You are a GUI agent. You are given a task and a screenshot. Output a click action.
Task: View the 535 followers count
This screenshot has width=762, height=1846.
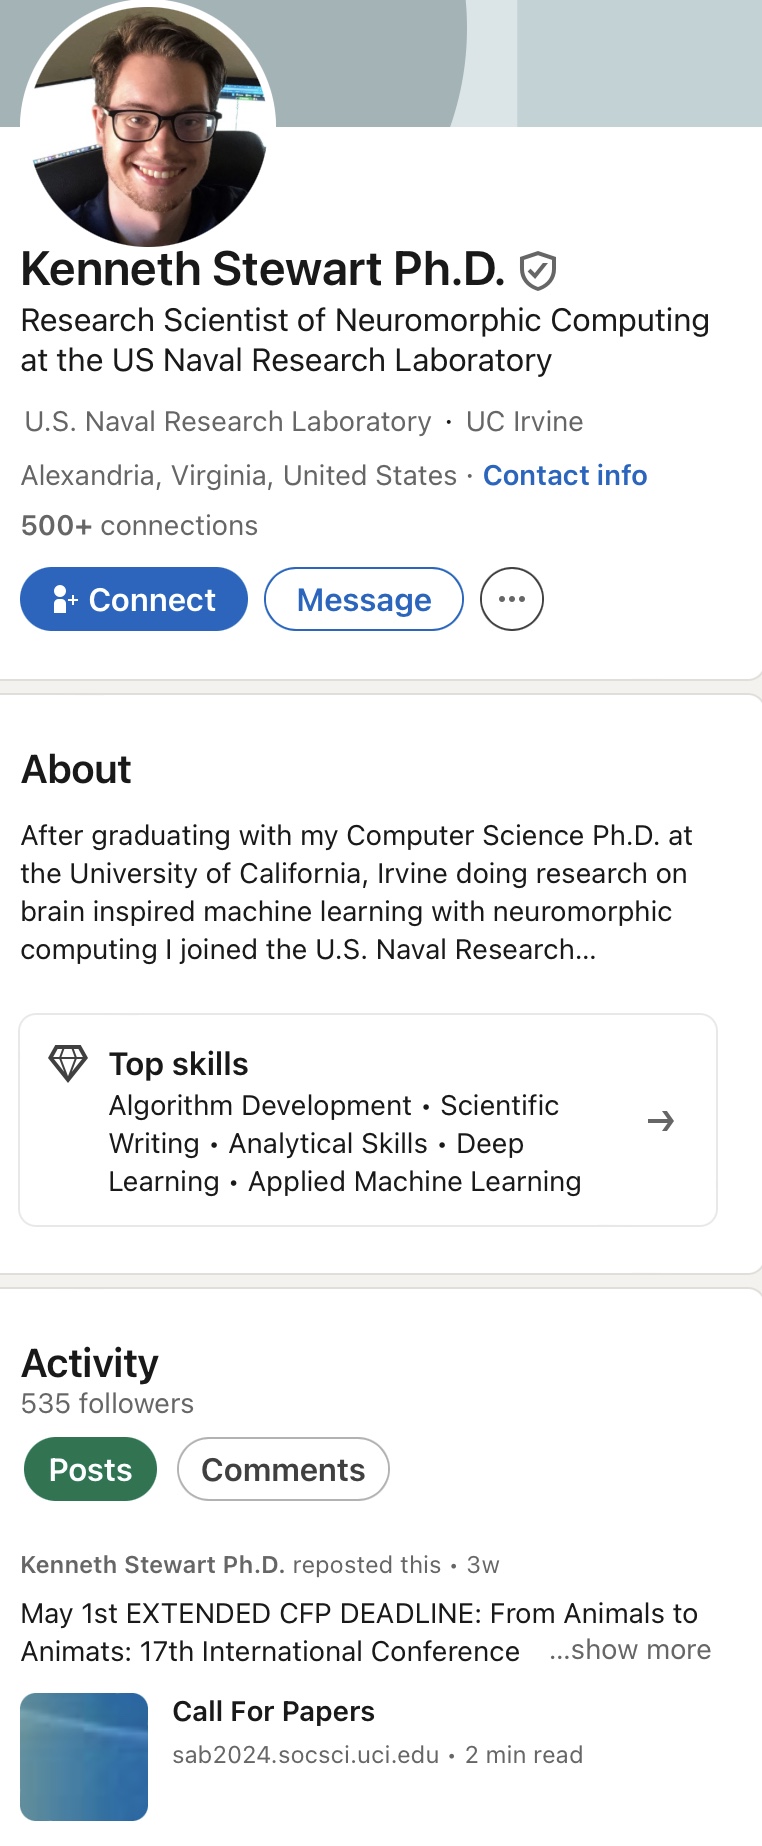pos(107,1403)
